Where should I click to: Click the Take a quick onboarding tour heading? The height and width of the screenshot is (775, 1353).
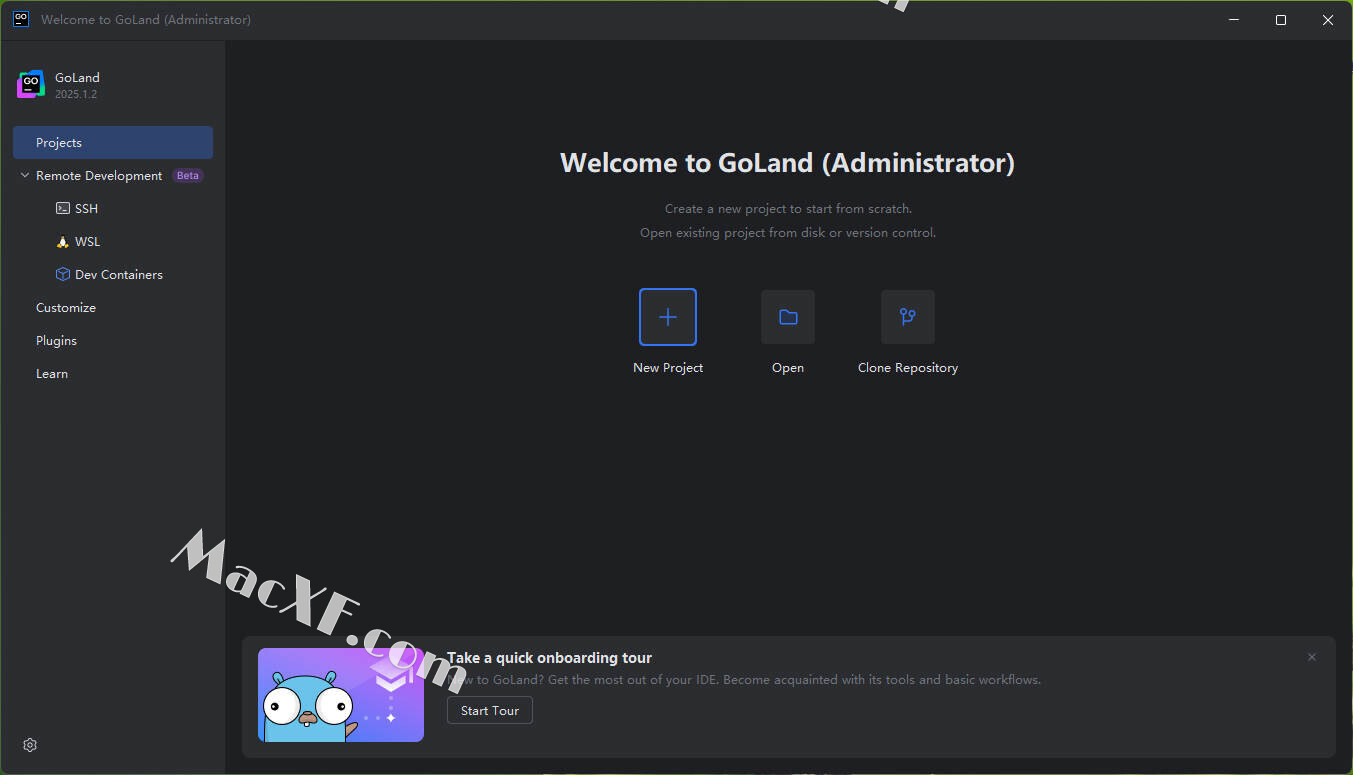pos(549,658)
